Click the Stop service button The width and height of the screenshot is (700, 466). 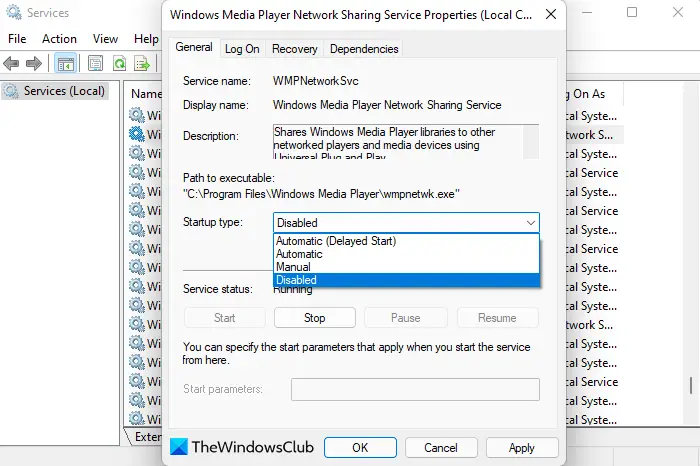click(x=315, y=318)
